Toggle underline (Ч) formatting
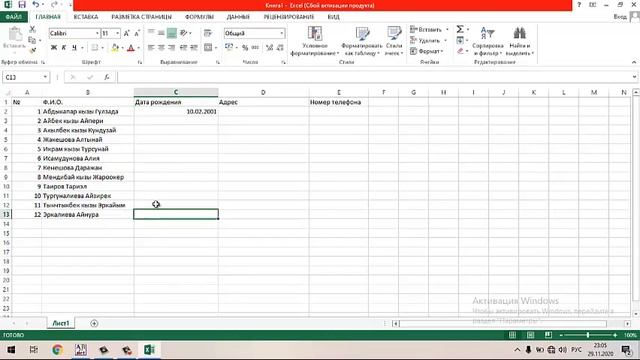 pos(74,48)
